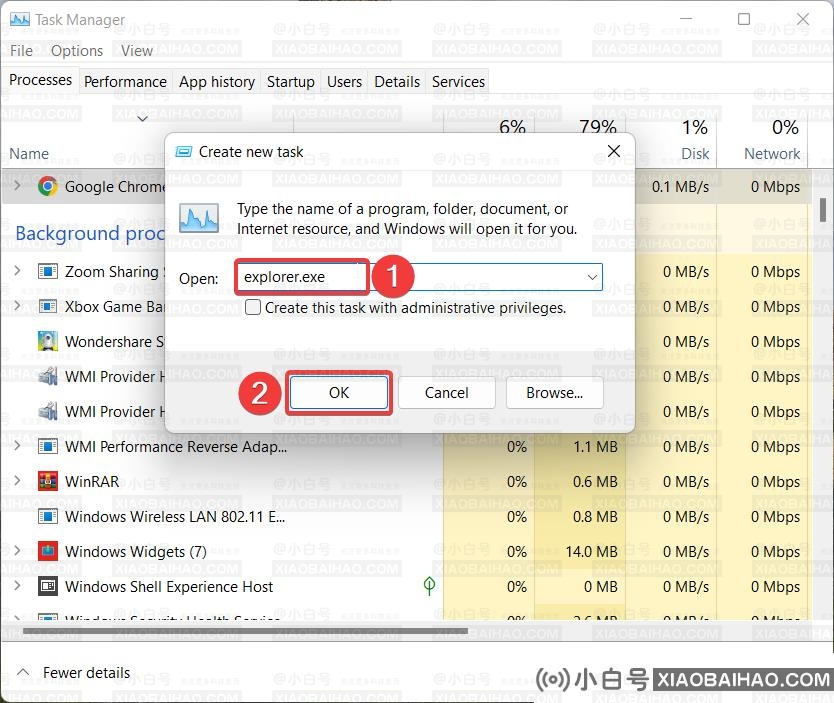Enable administrative privileges checkbox
Image resolution: width=834 pixels, height=703 pixels.
pyautogui.click(x=253, y=307)
